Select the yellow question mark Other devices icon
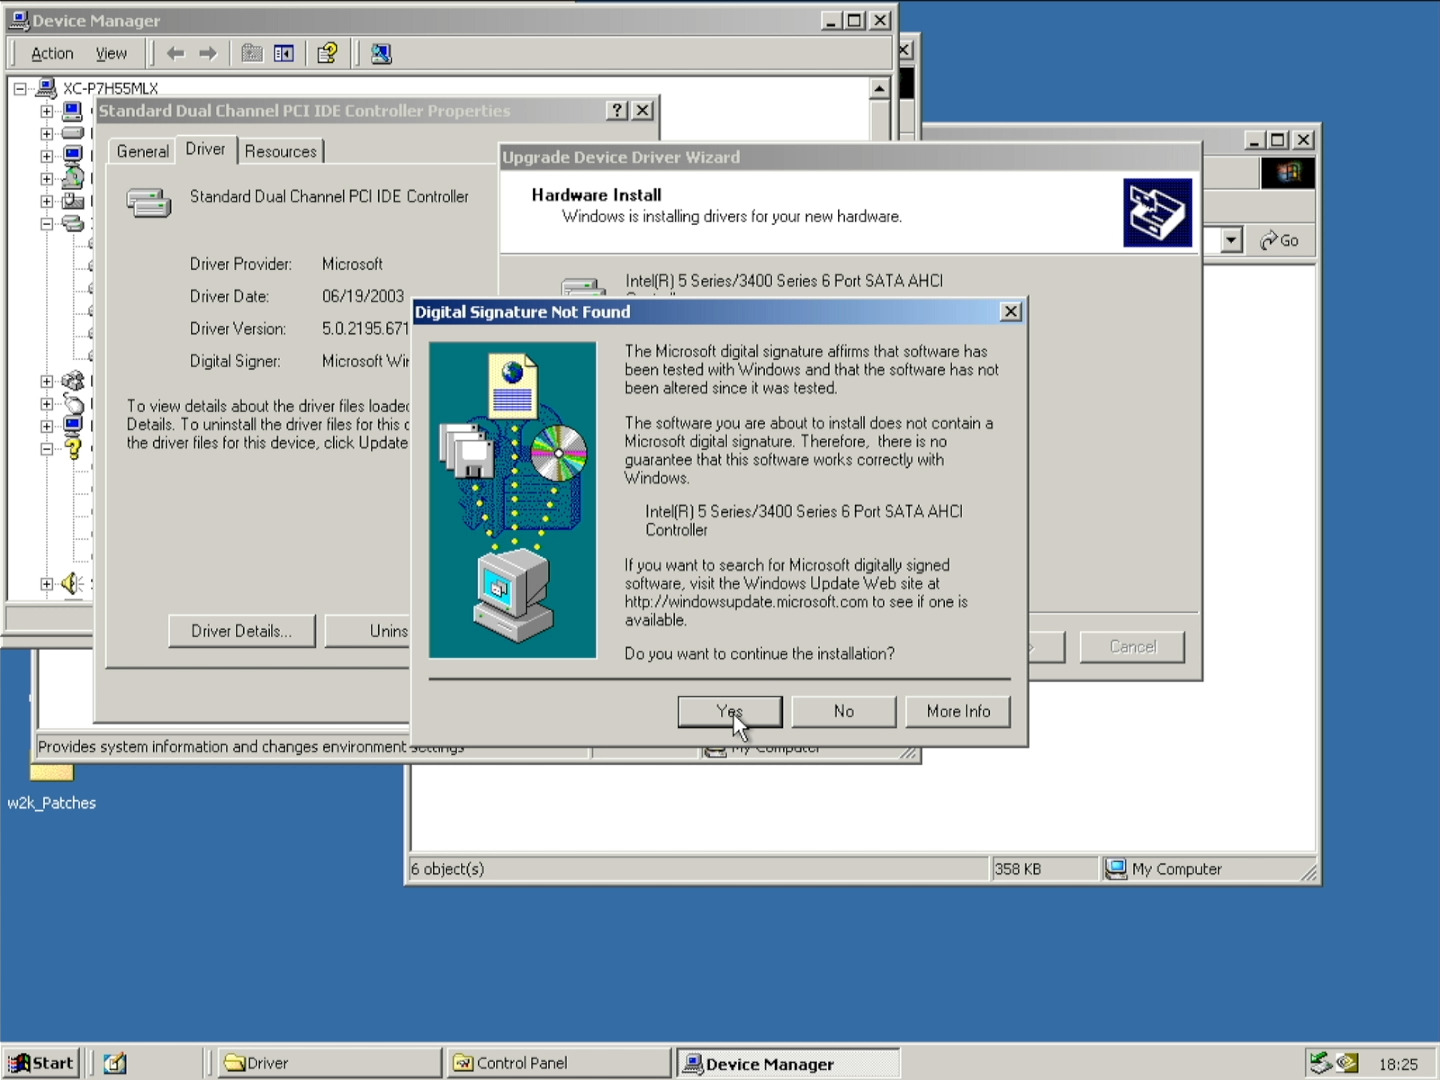1440x1080 pixels. (x=72, y=449)
